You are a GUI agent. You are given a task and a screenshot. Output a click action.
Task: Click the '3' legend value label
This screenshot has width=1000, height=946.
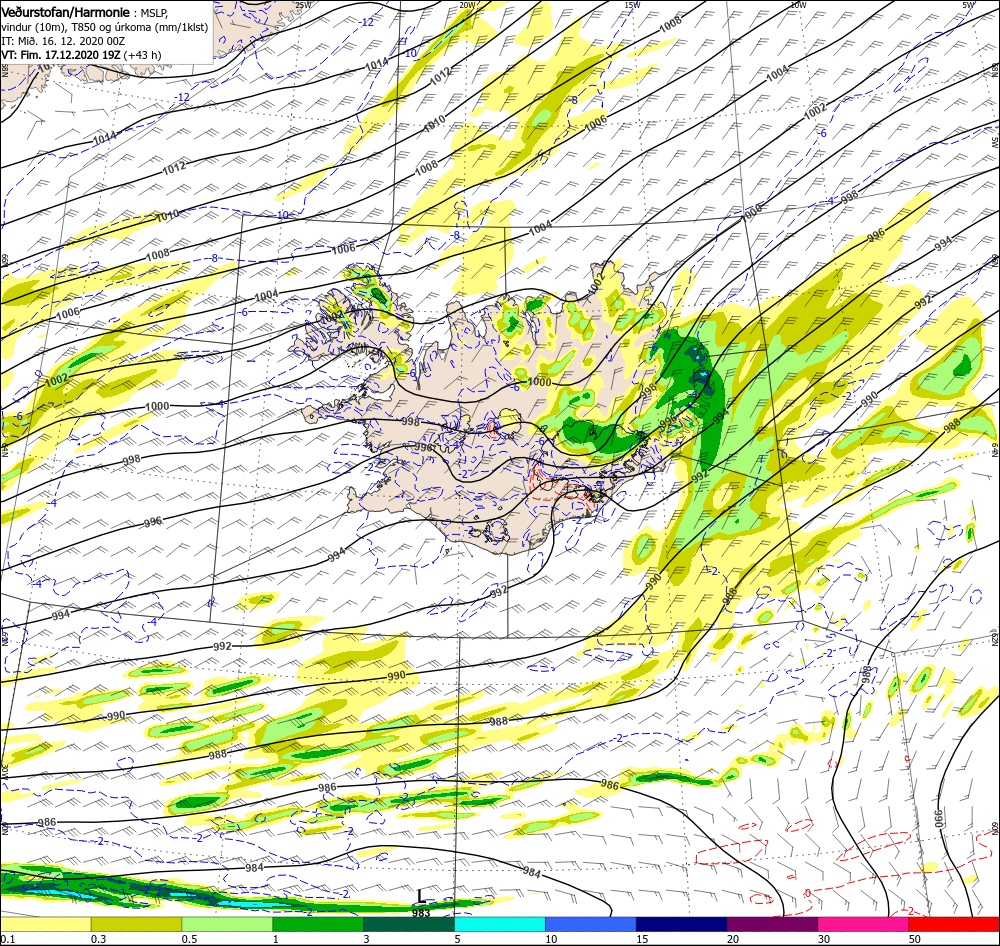[x=367, y=939]
